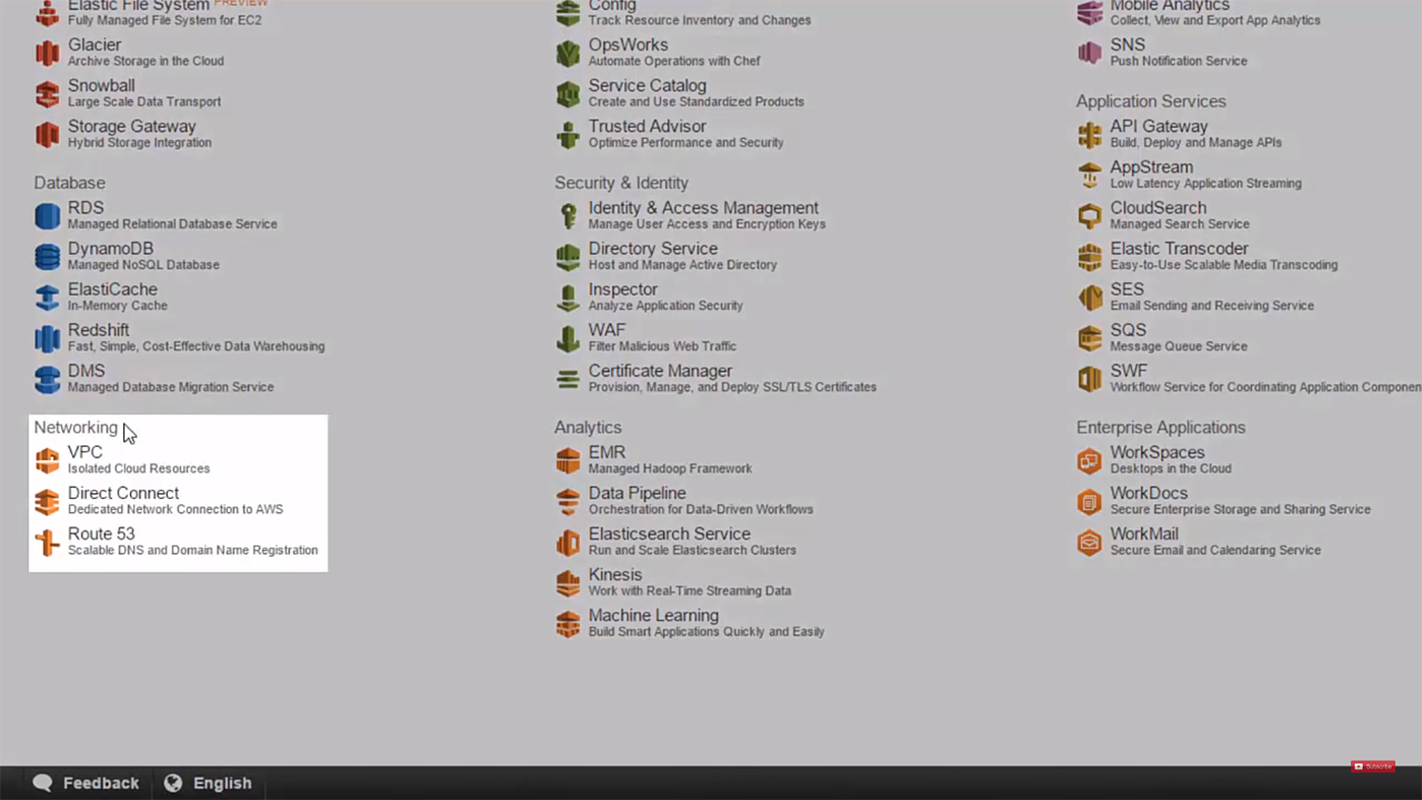This screenshot has height=800, width=1422.
Task: Go to the Machine Learning service
Action: click(x=653, y=615)
